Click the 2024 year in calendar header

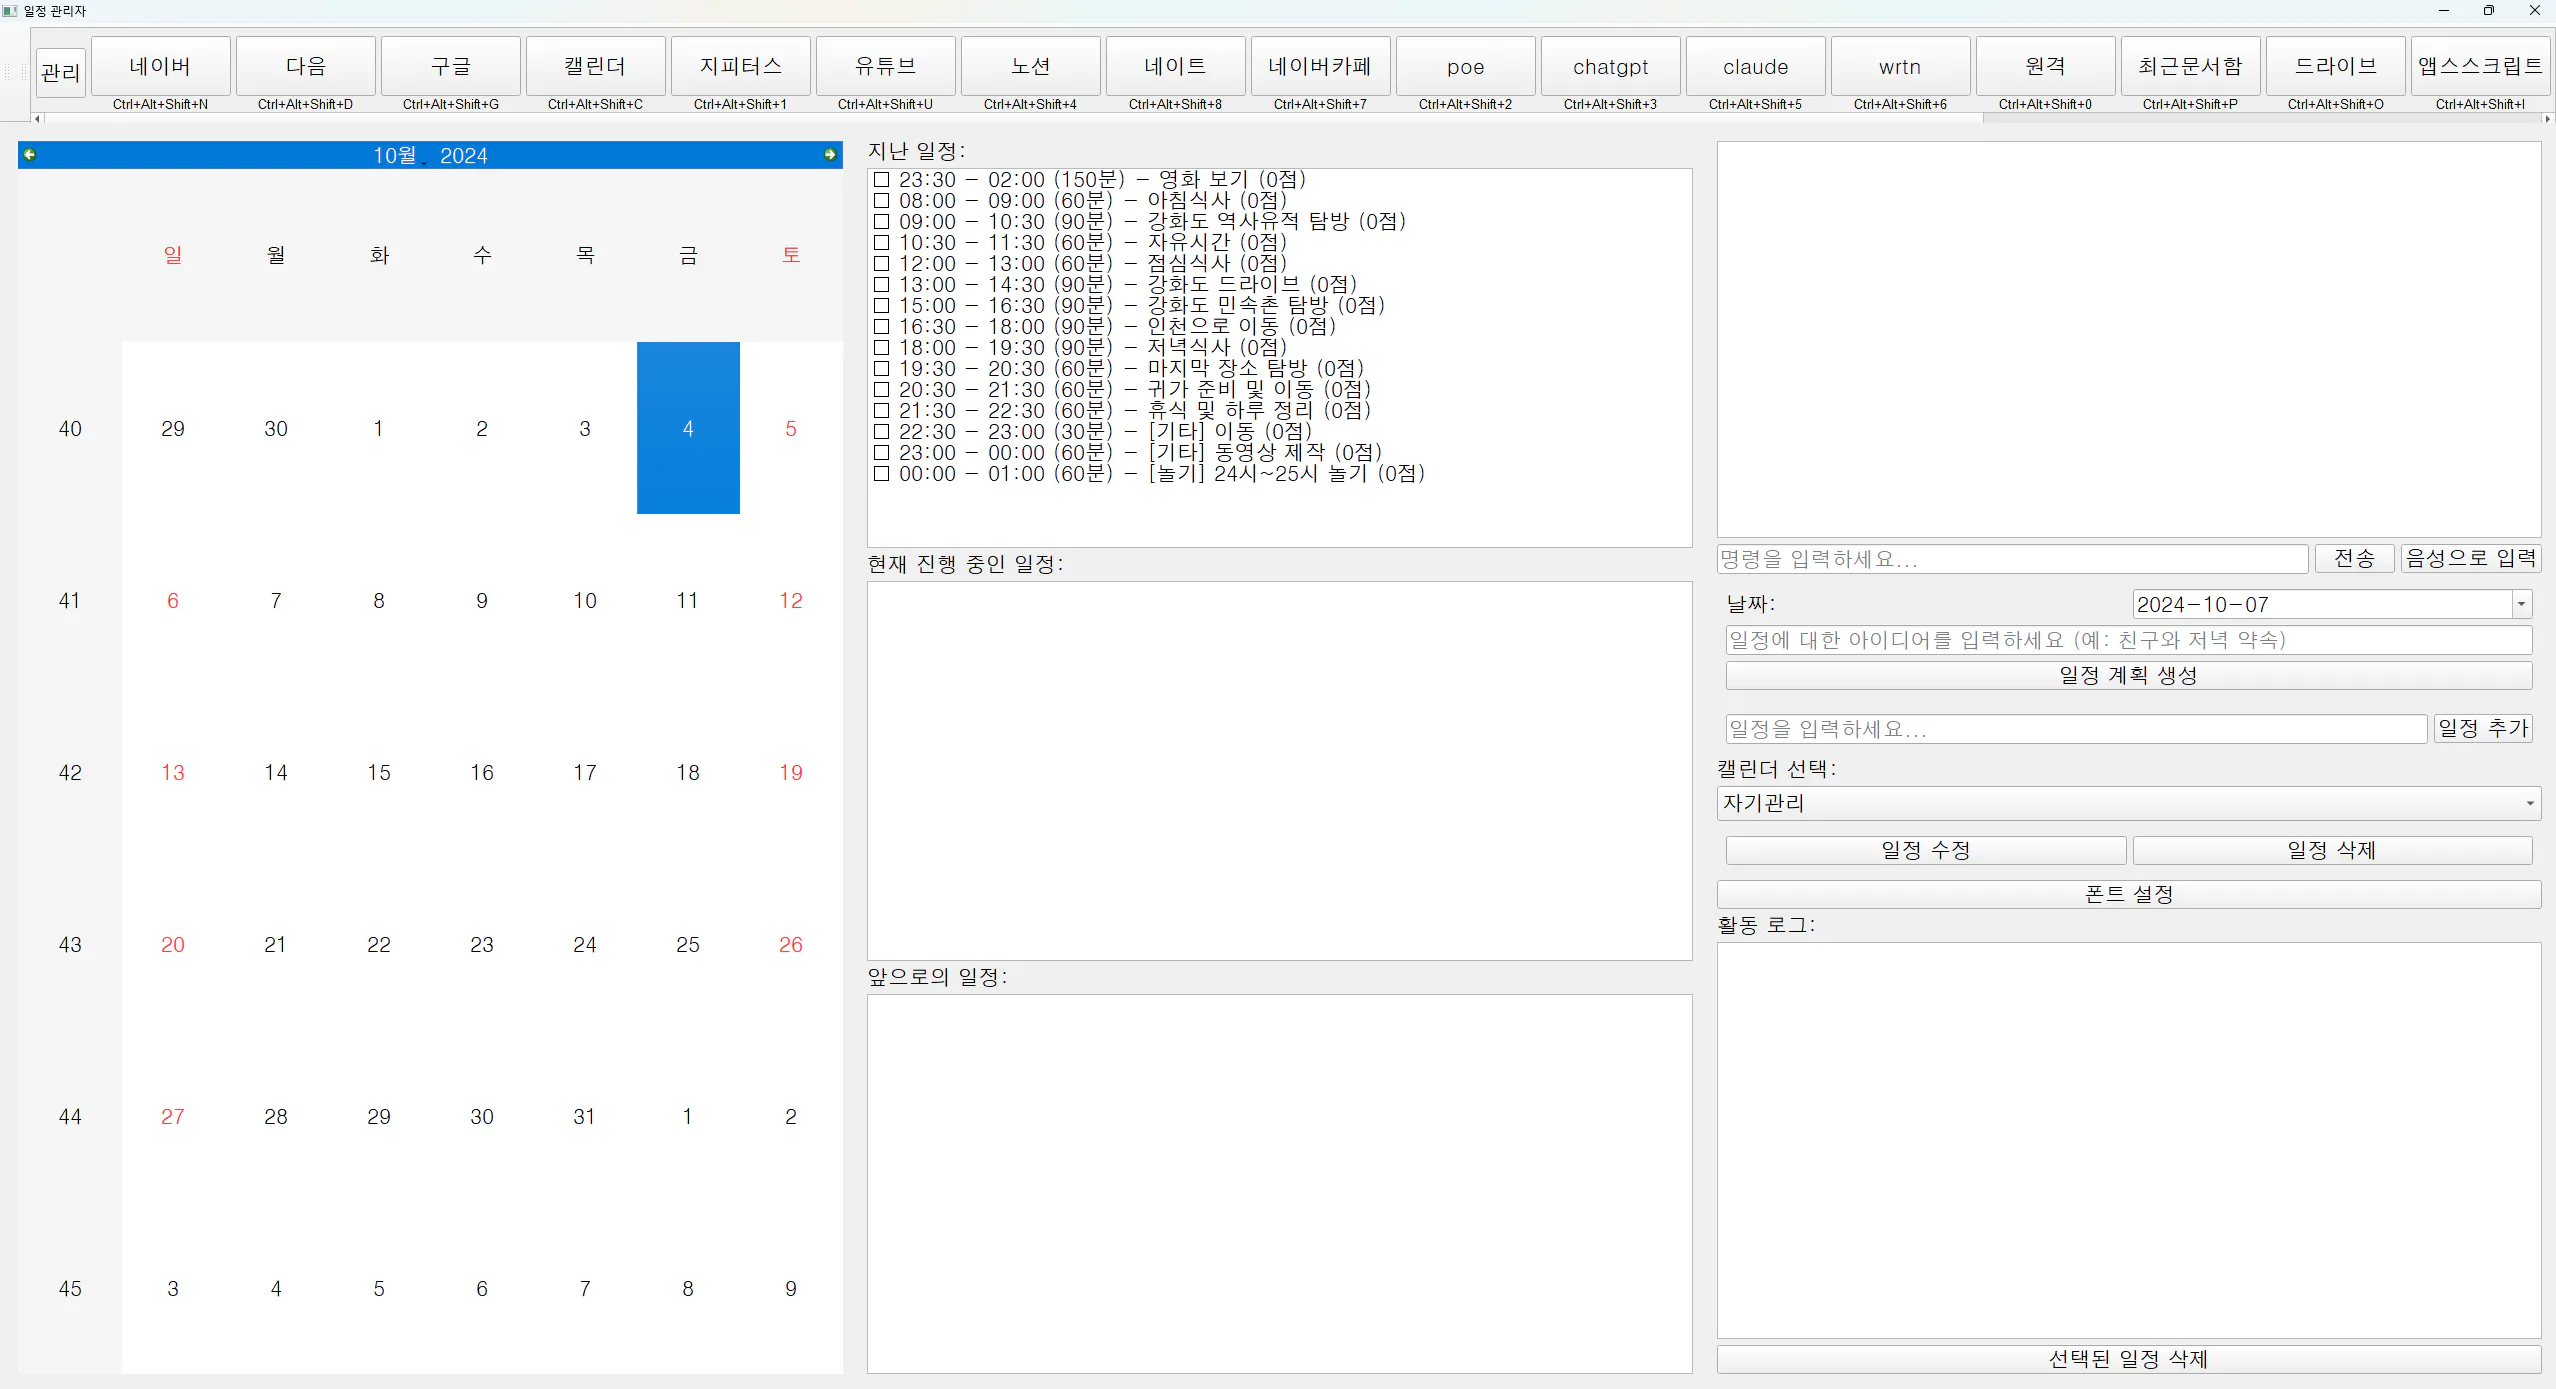464,156
